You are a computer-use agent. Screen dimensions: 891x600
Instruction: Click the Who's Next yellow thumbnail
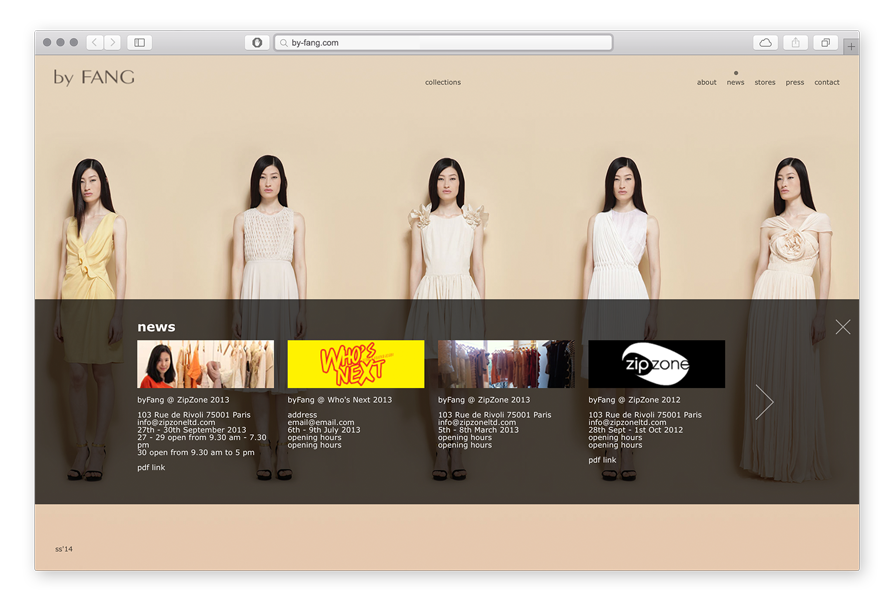[x=356, y=364]
